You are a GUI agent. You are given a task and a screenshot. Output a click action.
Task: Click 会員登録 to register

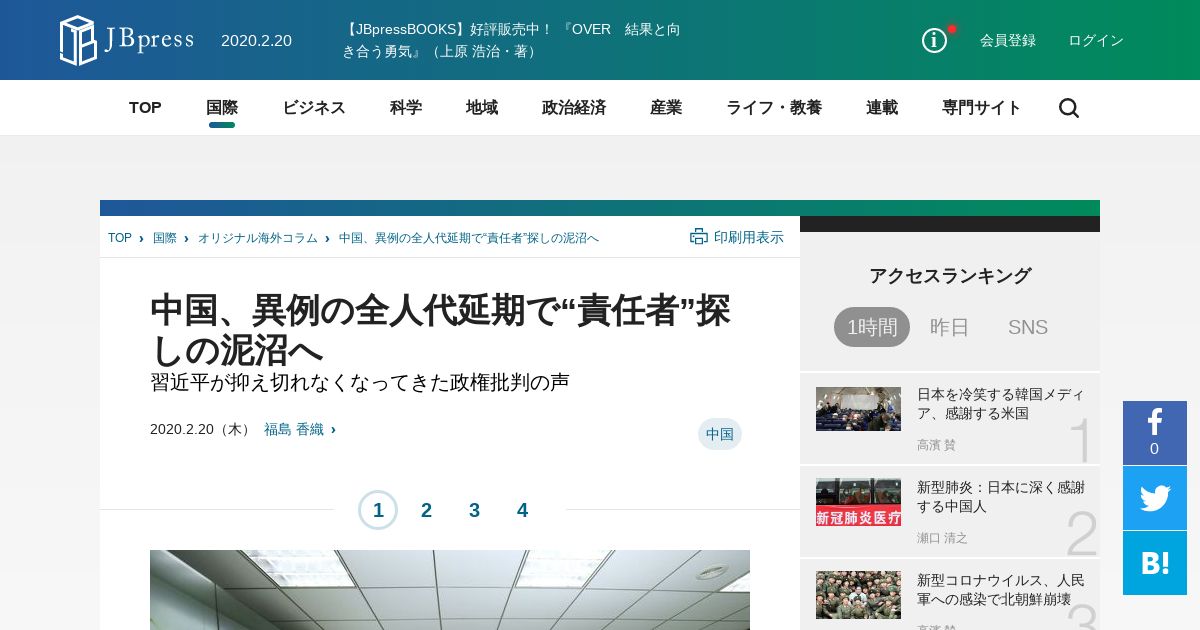[x=1008, y=40]
